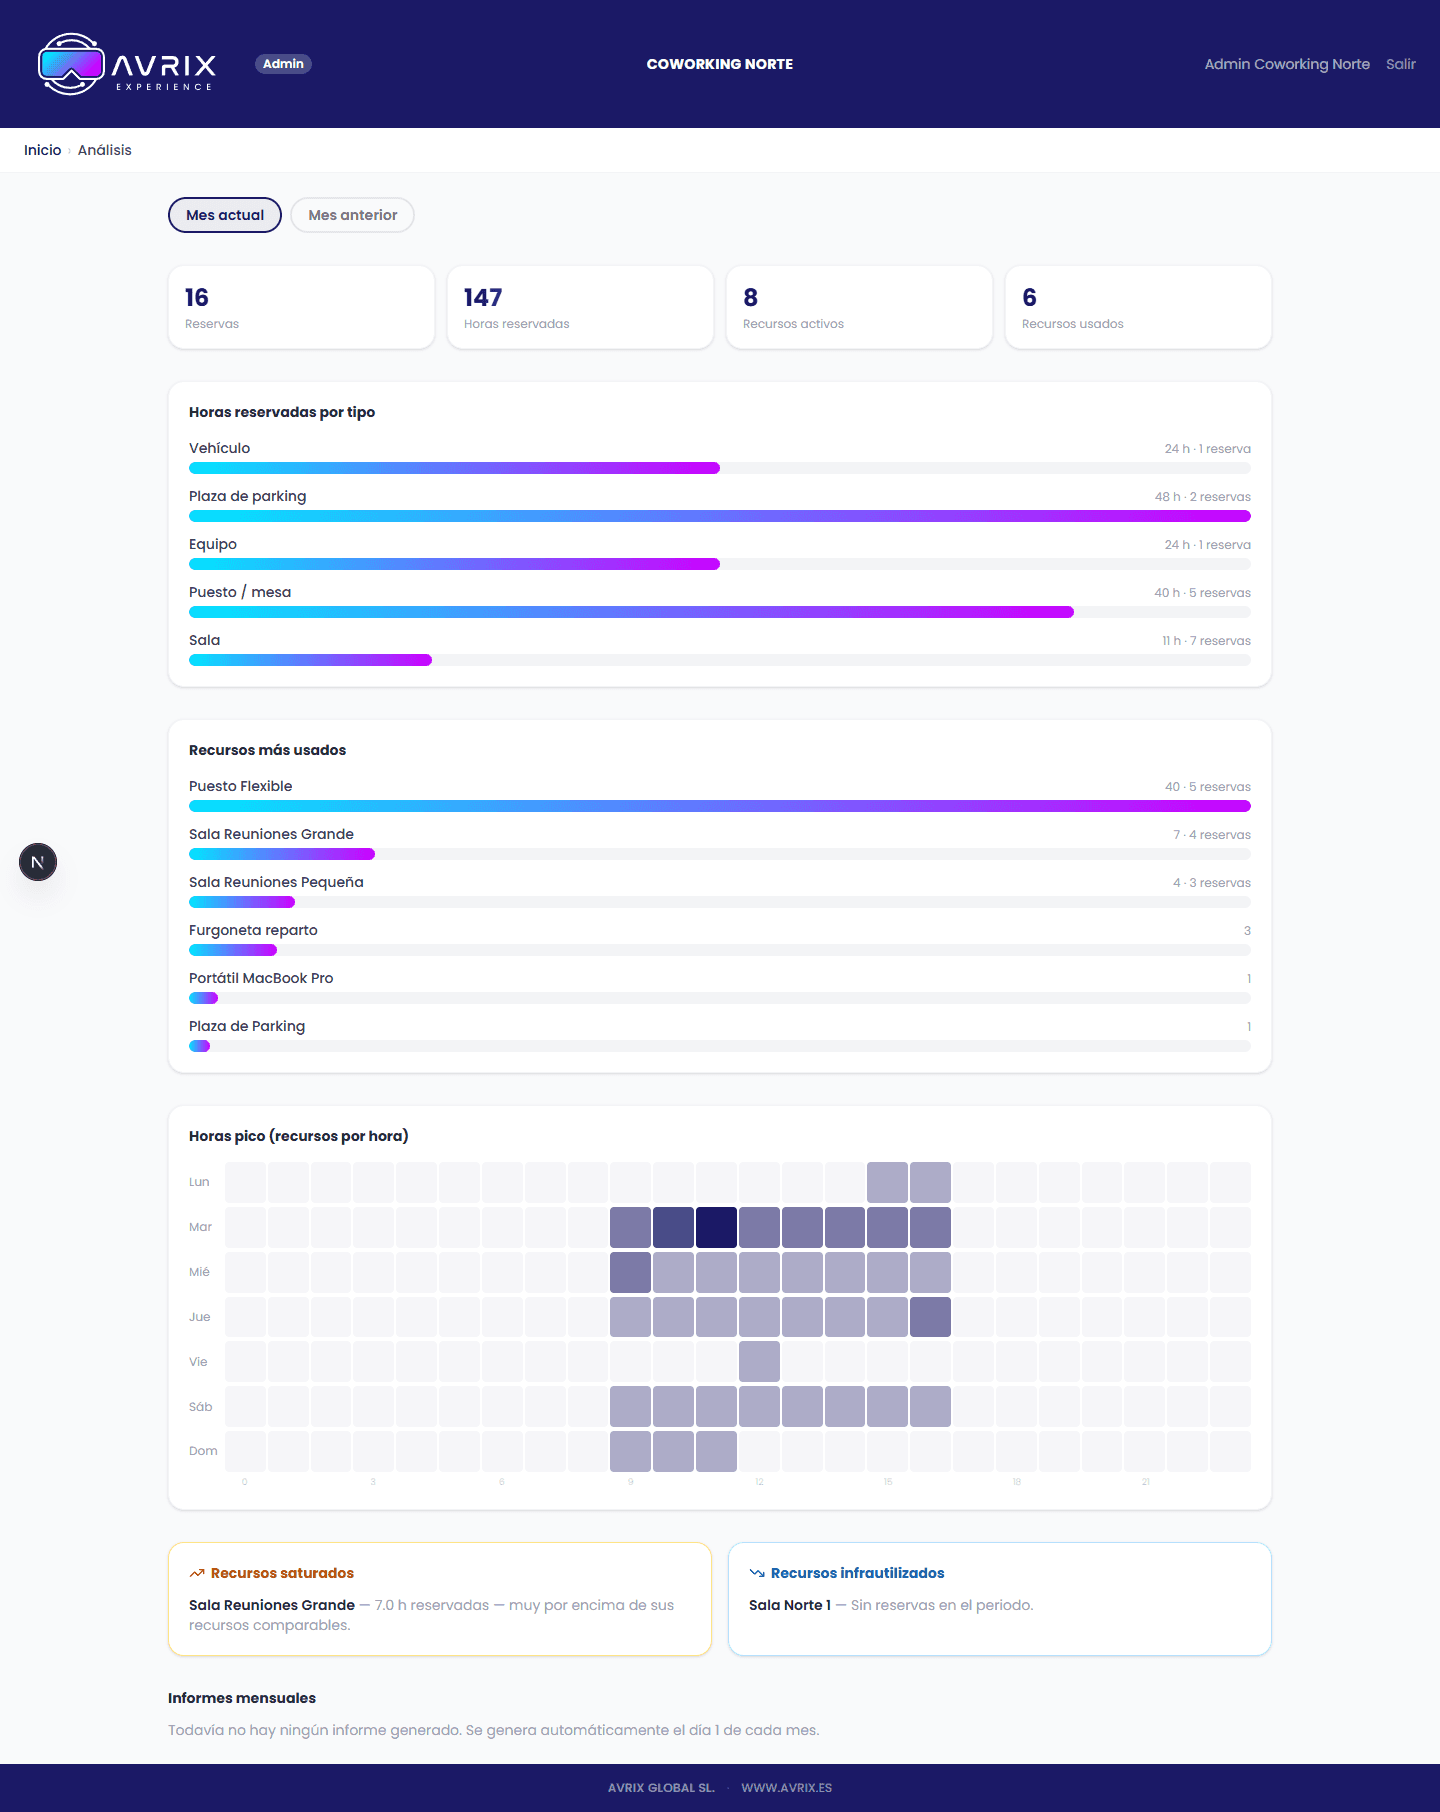Screen dimensions: 1440x1812
Task: Click the Admin badge
Action: coord(283,64)
